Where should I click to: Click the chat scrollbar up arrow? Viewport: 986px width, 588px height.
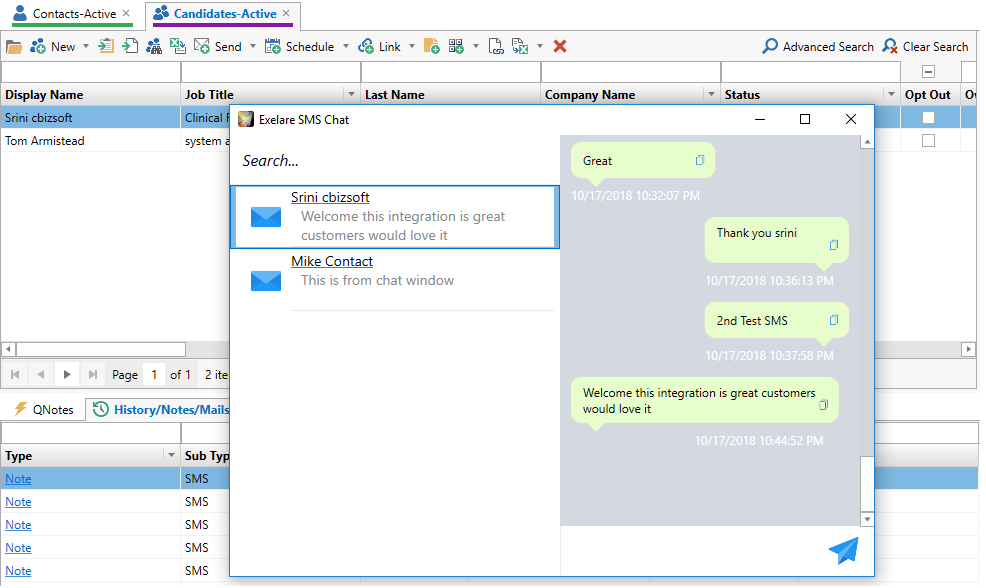coord(867,142)
